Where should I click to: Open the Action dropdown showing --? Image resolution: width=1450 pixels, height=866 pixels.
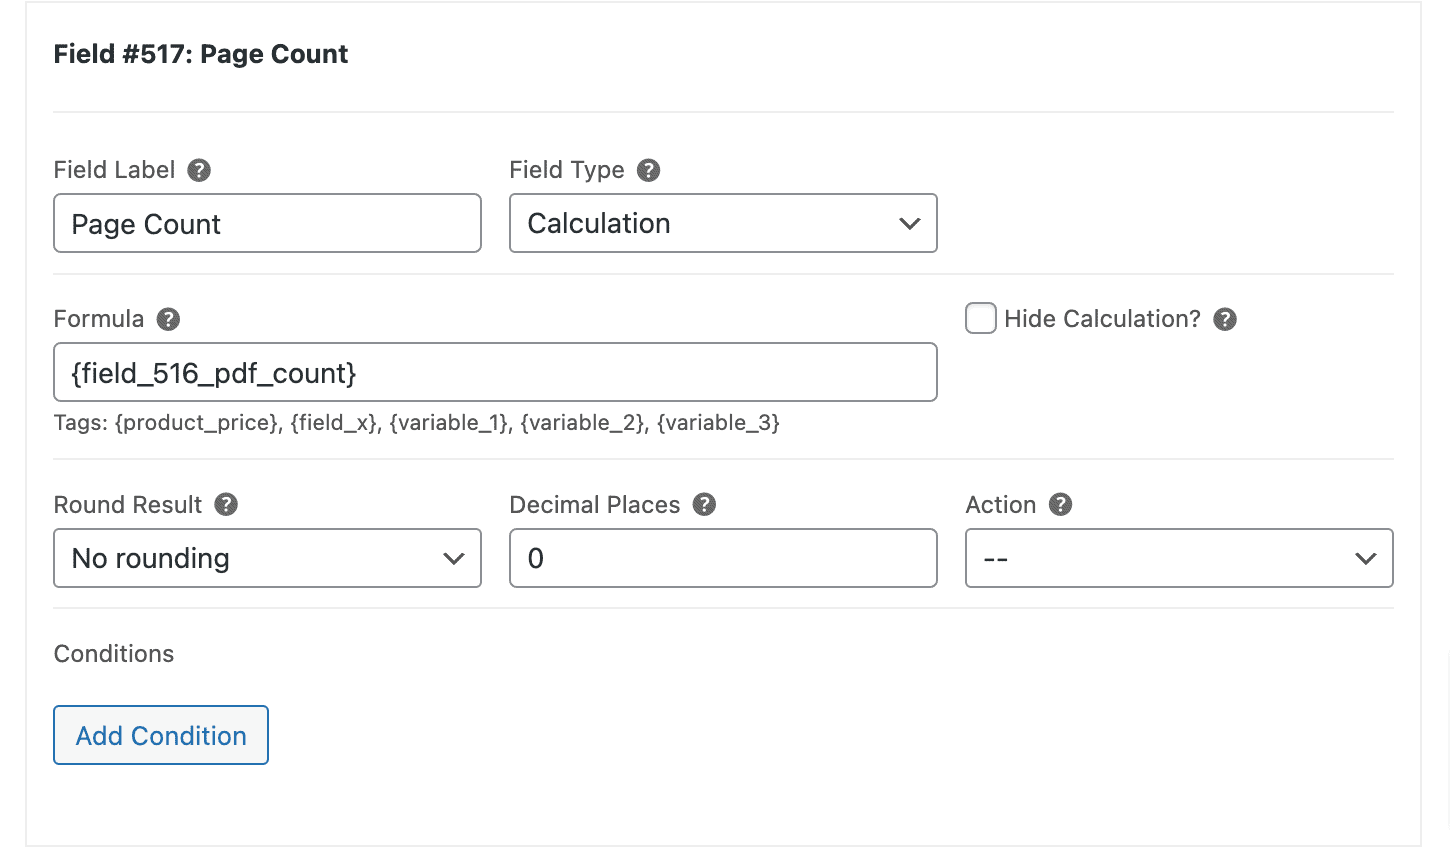1179,558
